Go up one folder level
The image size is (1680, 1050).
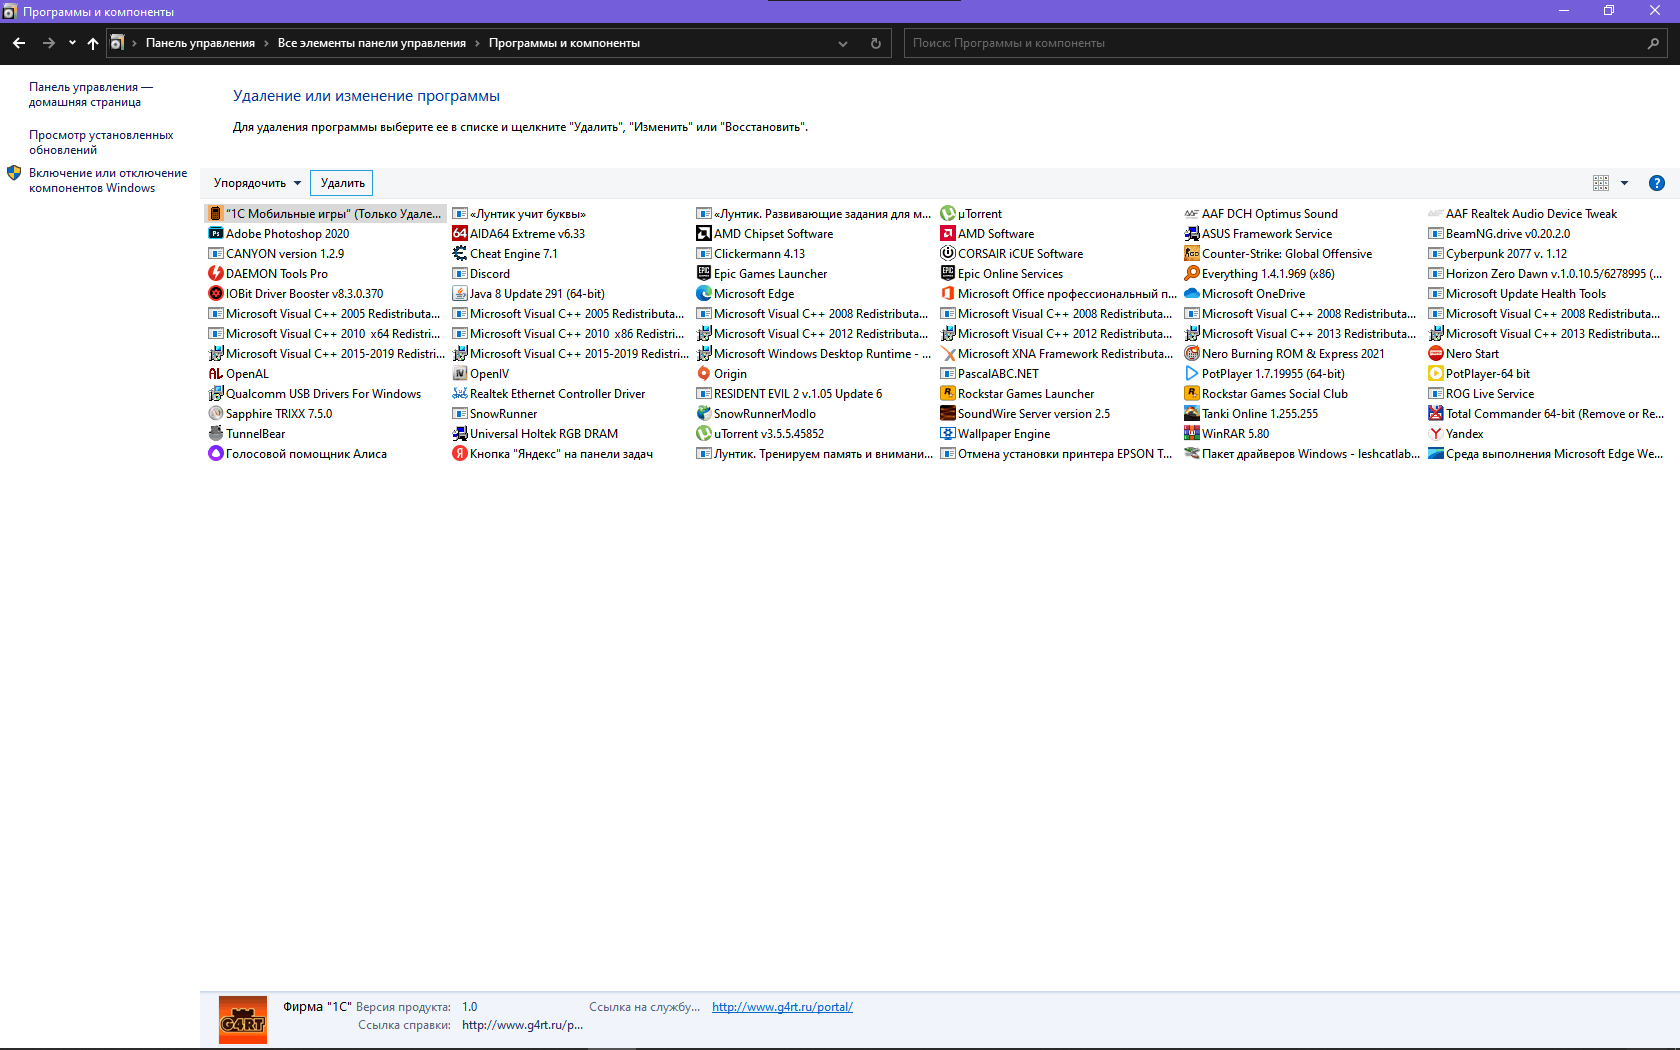(x=93, y=43)
